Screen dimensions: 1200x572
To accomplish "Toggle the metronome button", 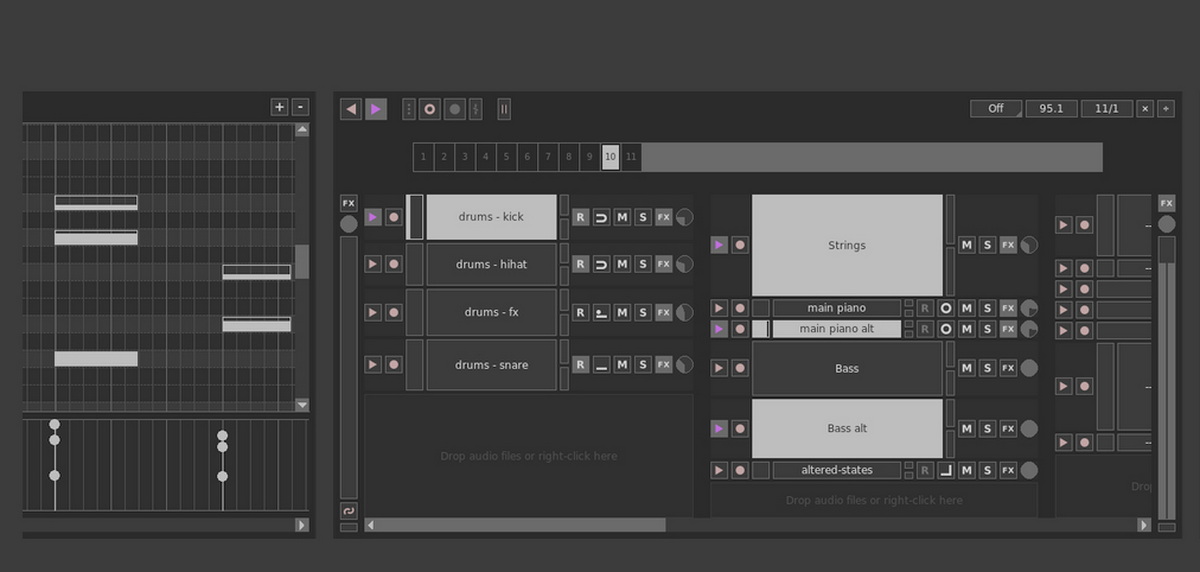I will 504,109.
